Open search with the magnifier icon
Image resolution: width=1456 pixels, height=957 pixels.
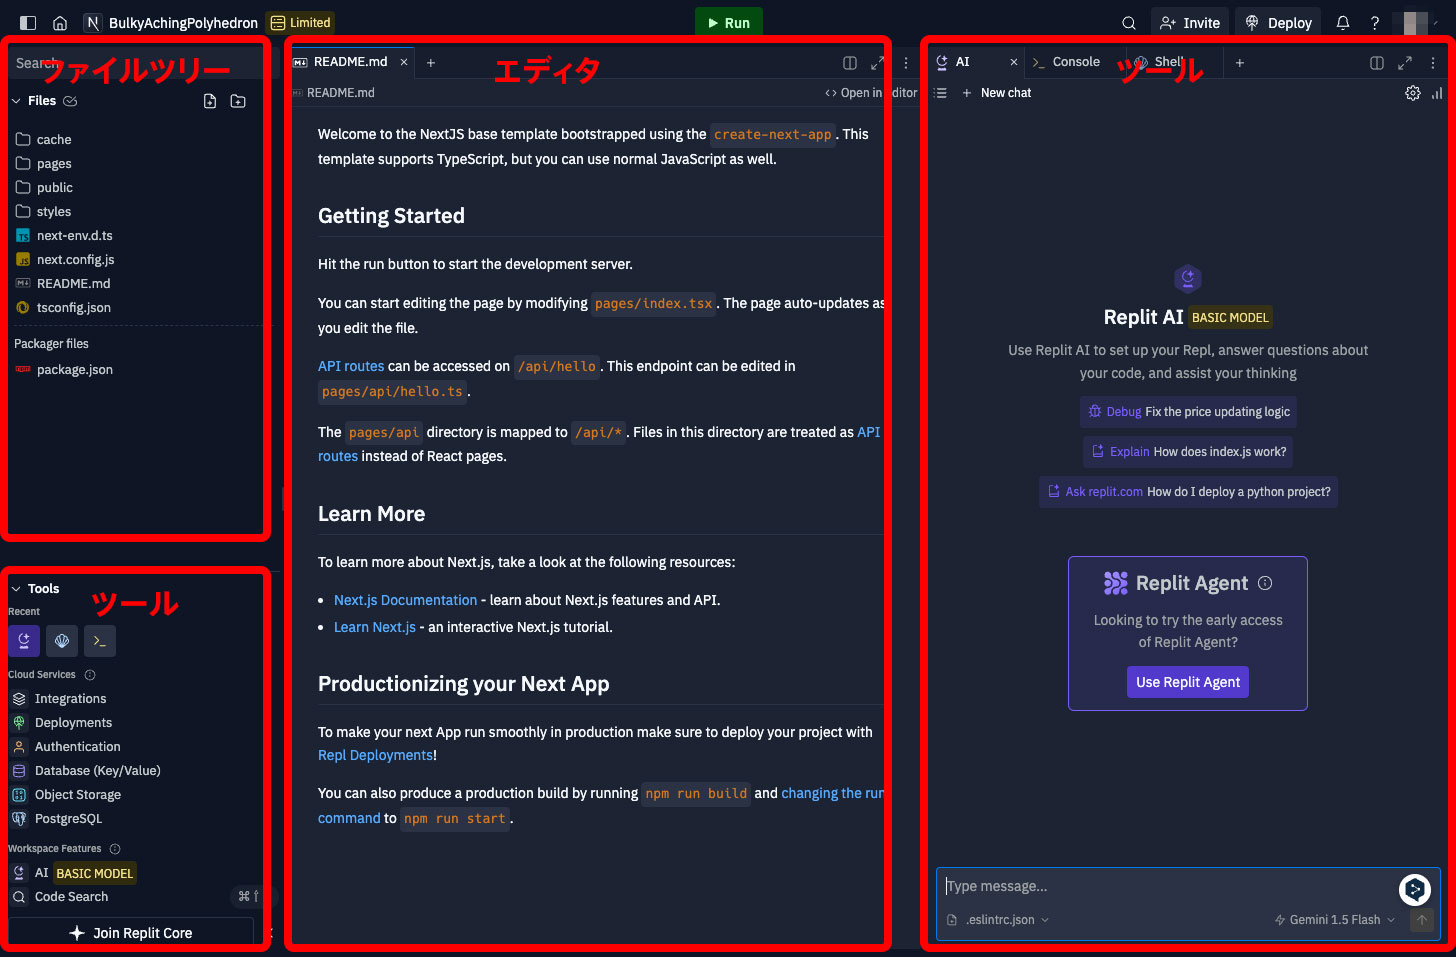[x=1129, y=22]
